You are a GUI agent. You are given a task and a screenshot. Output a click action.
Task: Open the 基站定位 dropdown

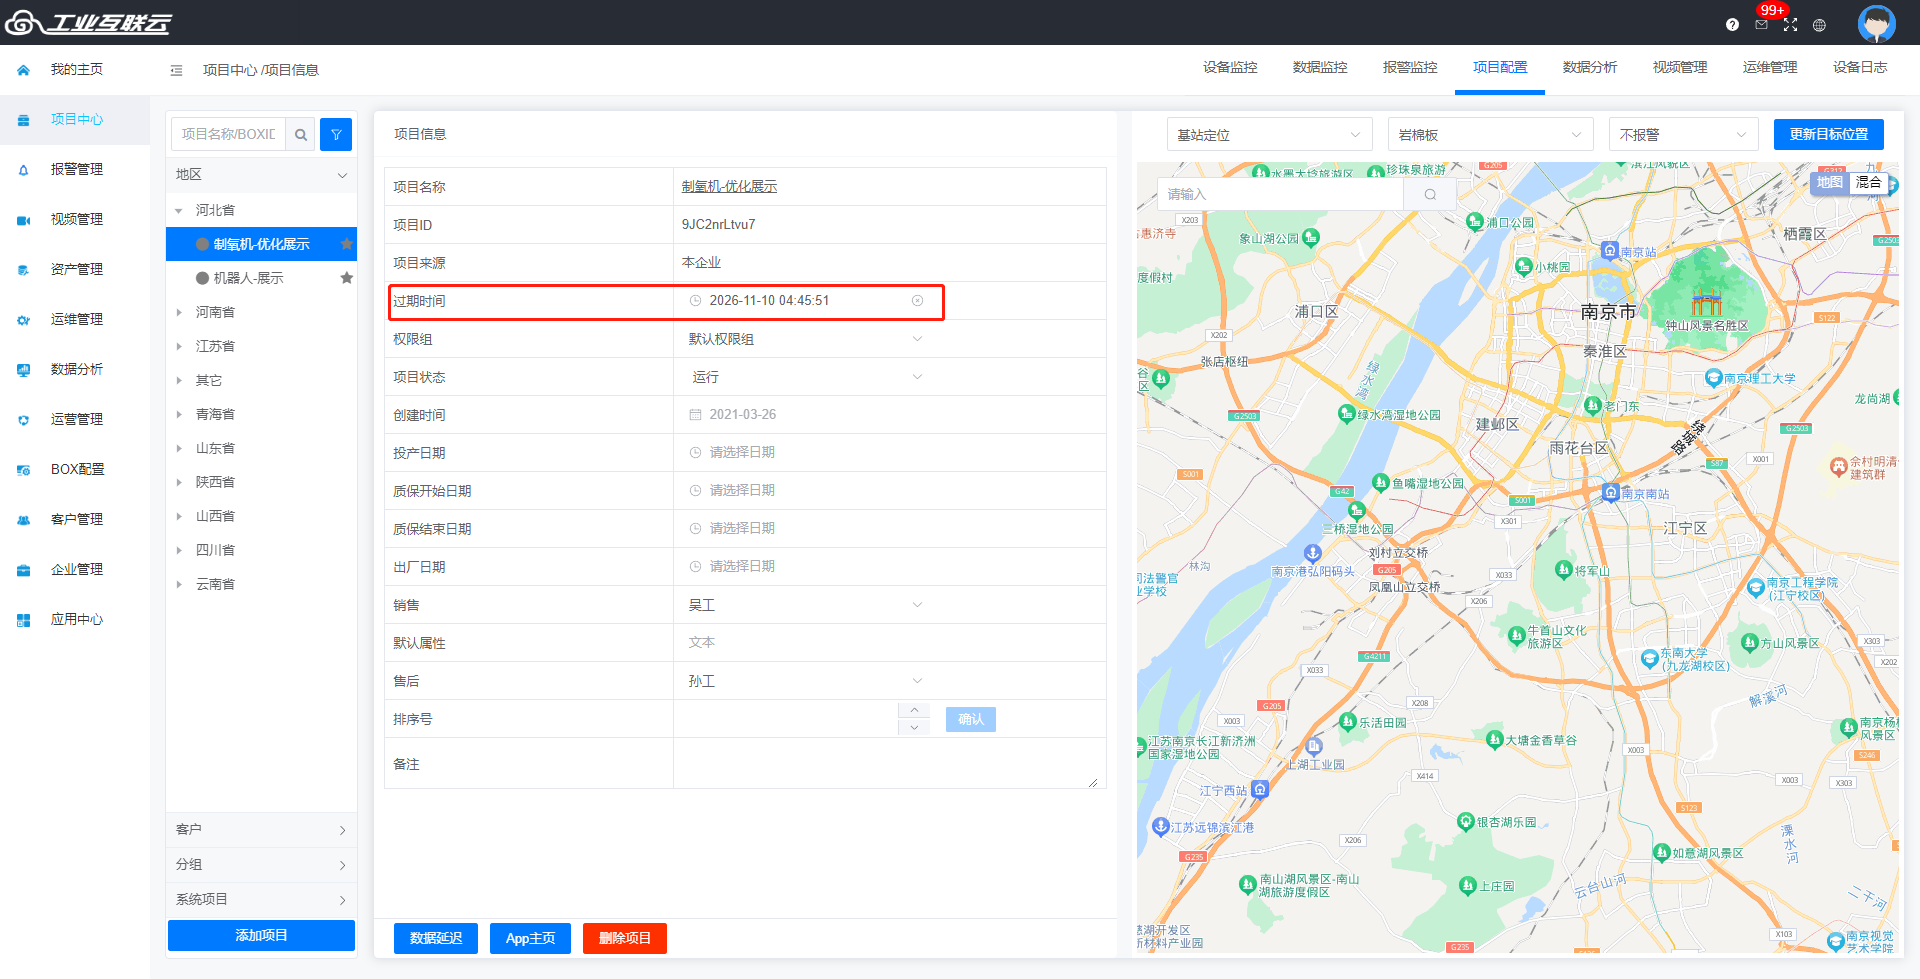(x=1269, y=135)
